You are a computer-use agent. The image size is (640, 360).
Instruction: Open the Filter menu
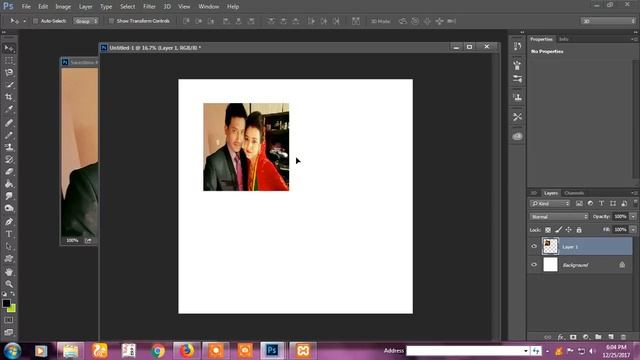149,7
